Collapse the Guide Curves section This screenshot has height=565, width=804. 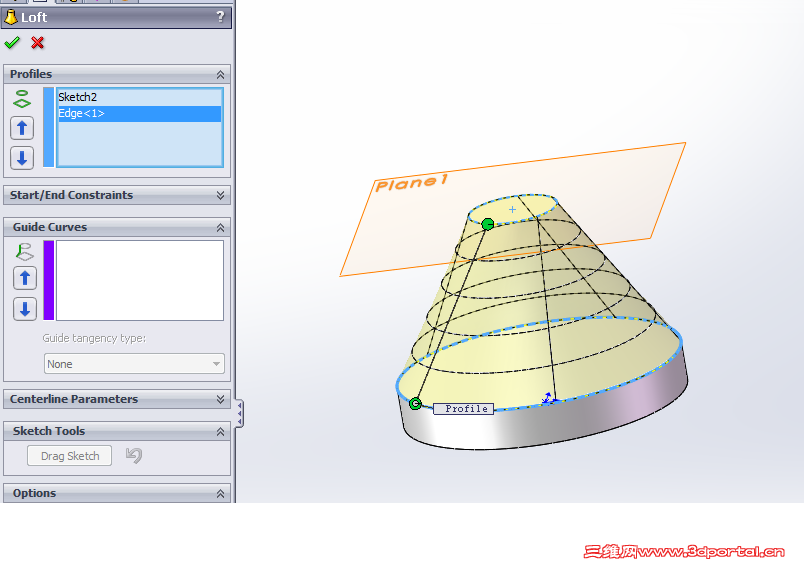(x=220, y=227)
